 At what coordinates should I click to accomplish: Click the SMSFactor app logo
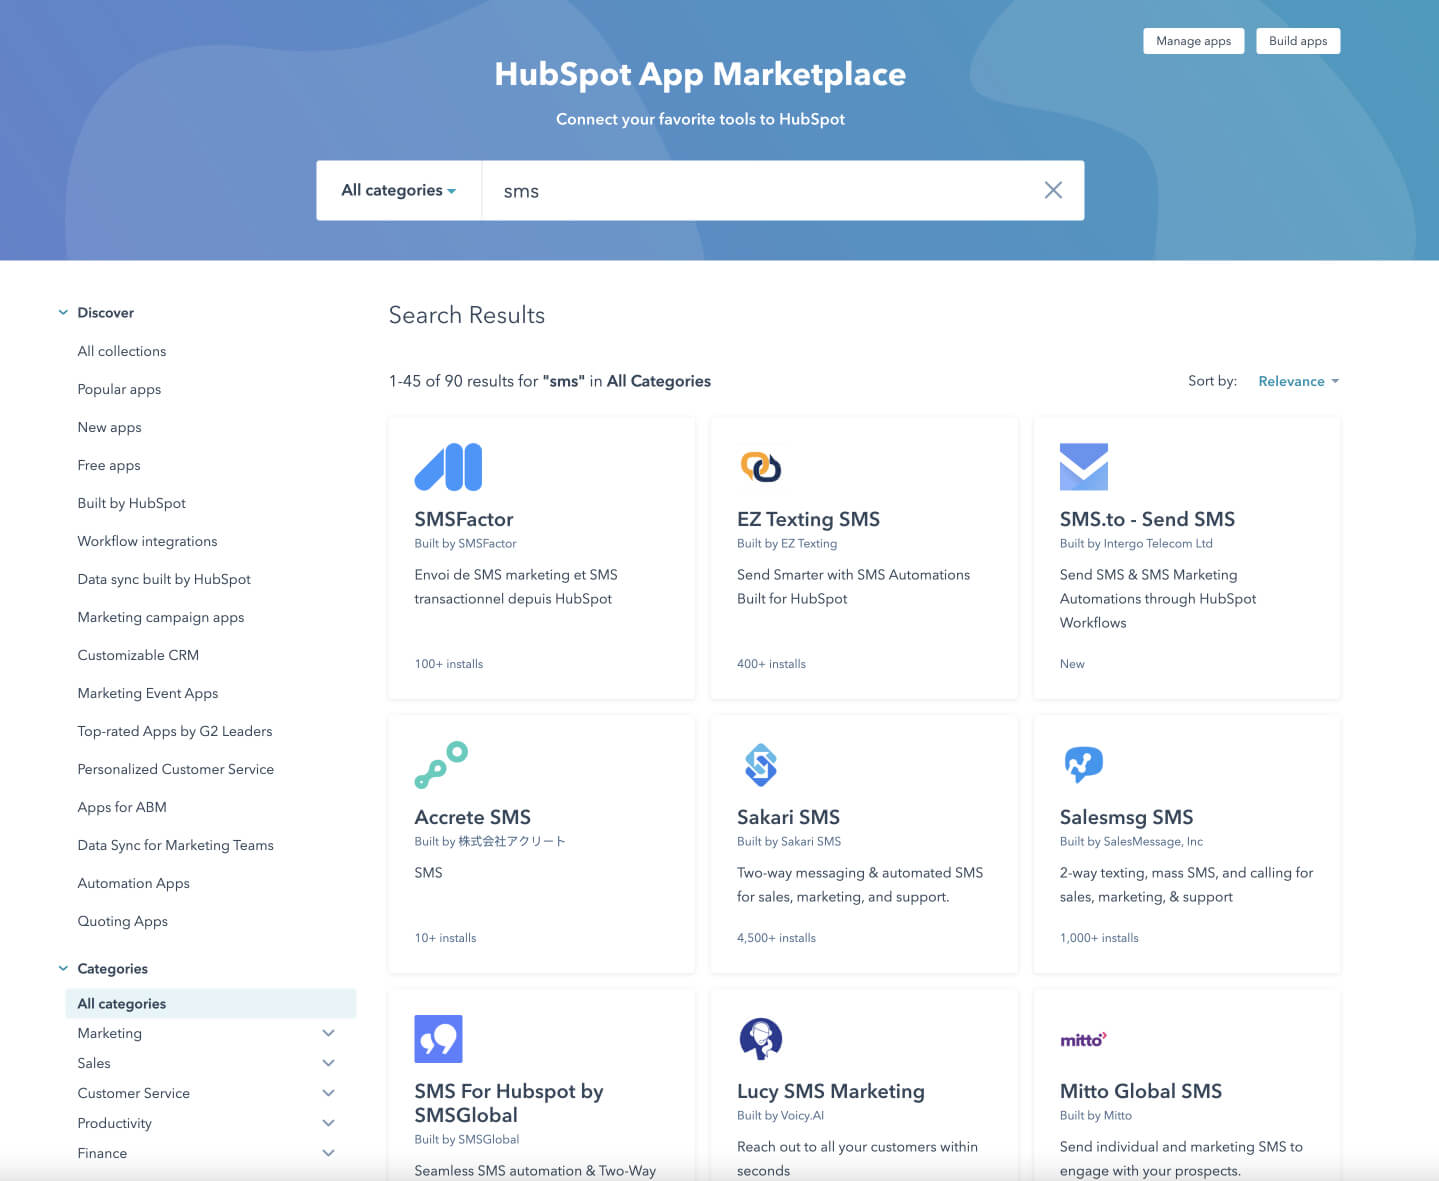click(x=448, y=467)
